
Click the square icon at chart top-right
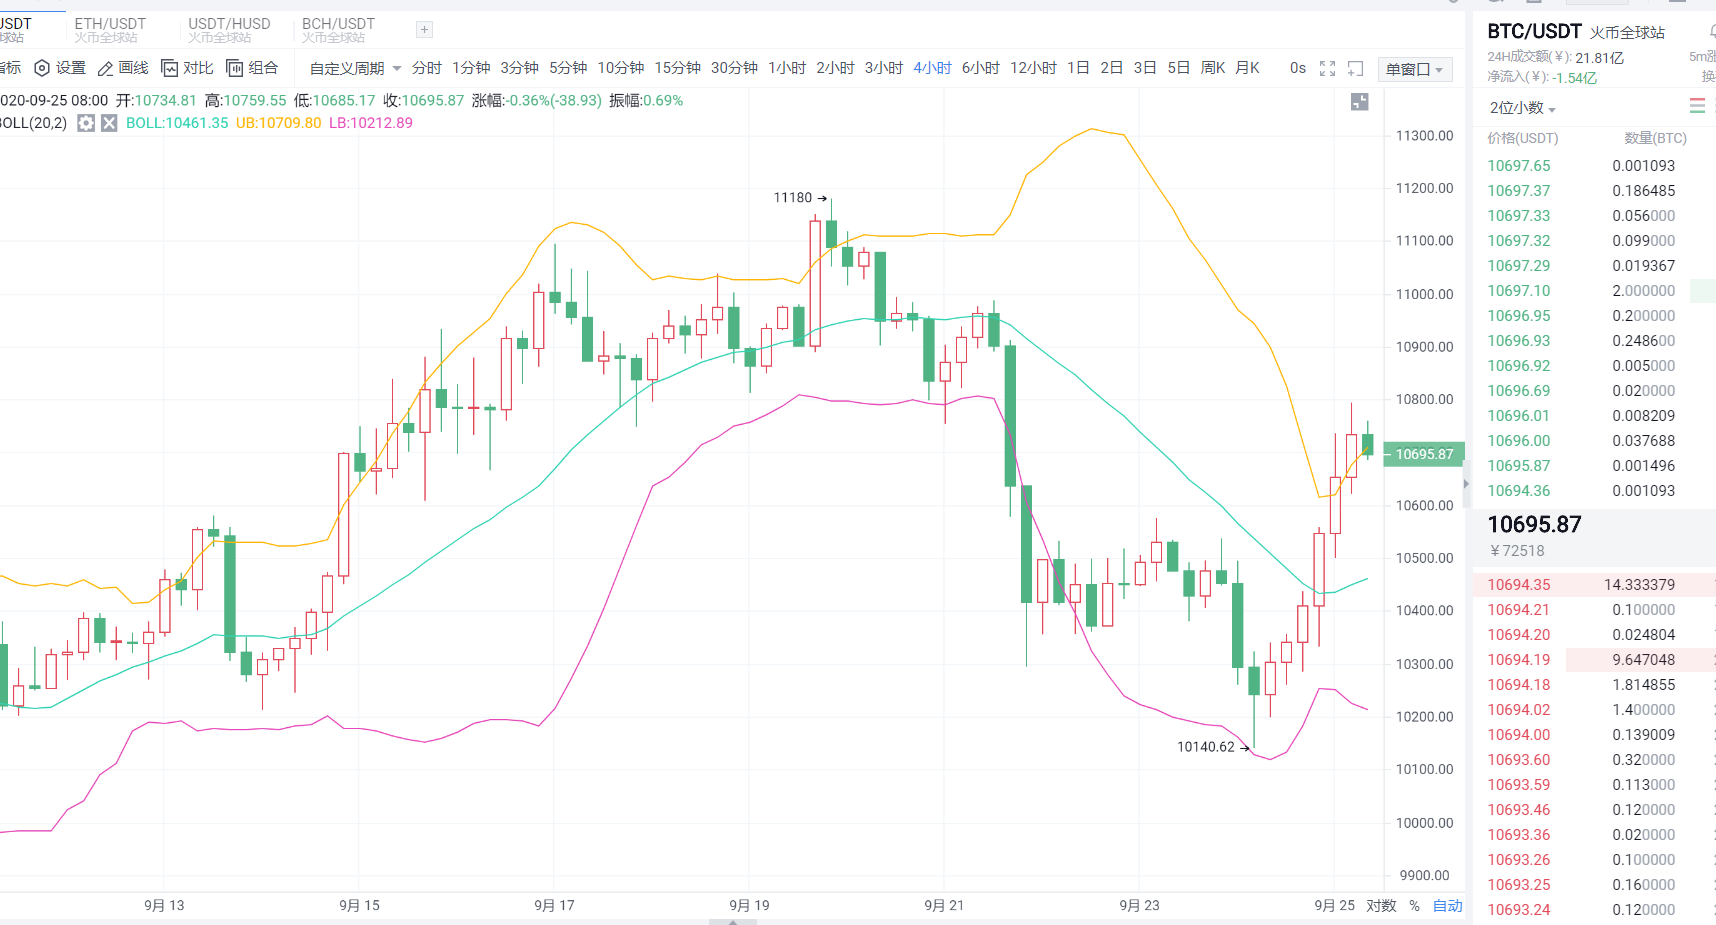[x=1359, y=101]
